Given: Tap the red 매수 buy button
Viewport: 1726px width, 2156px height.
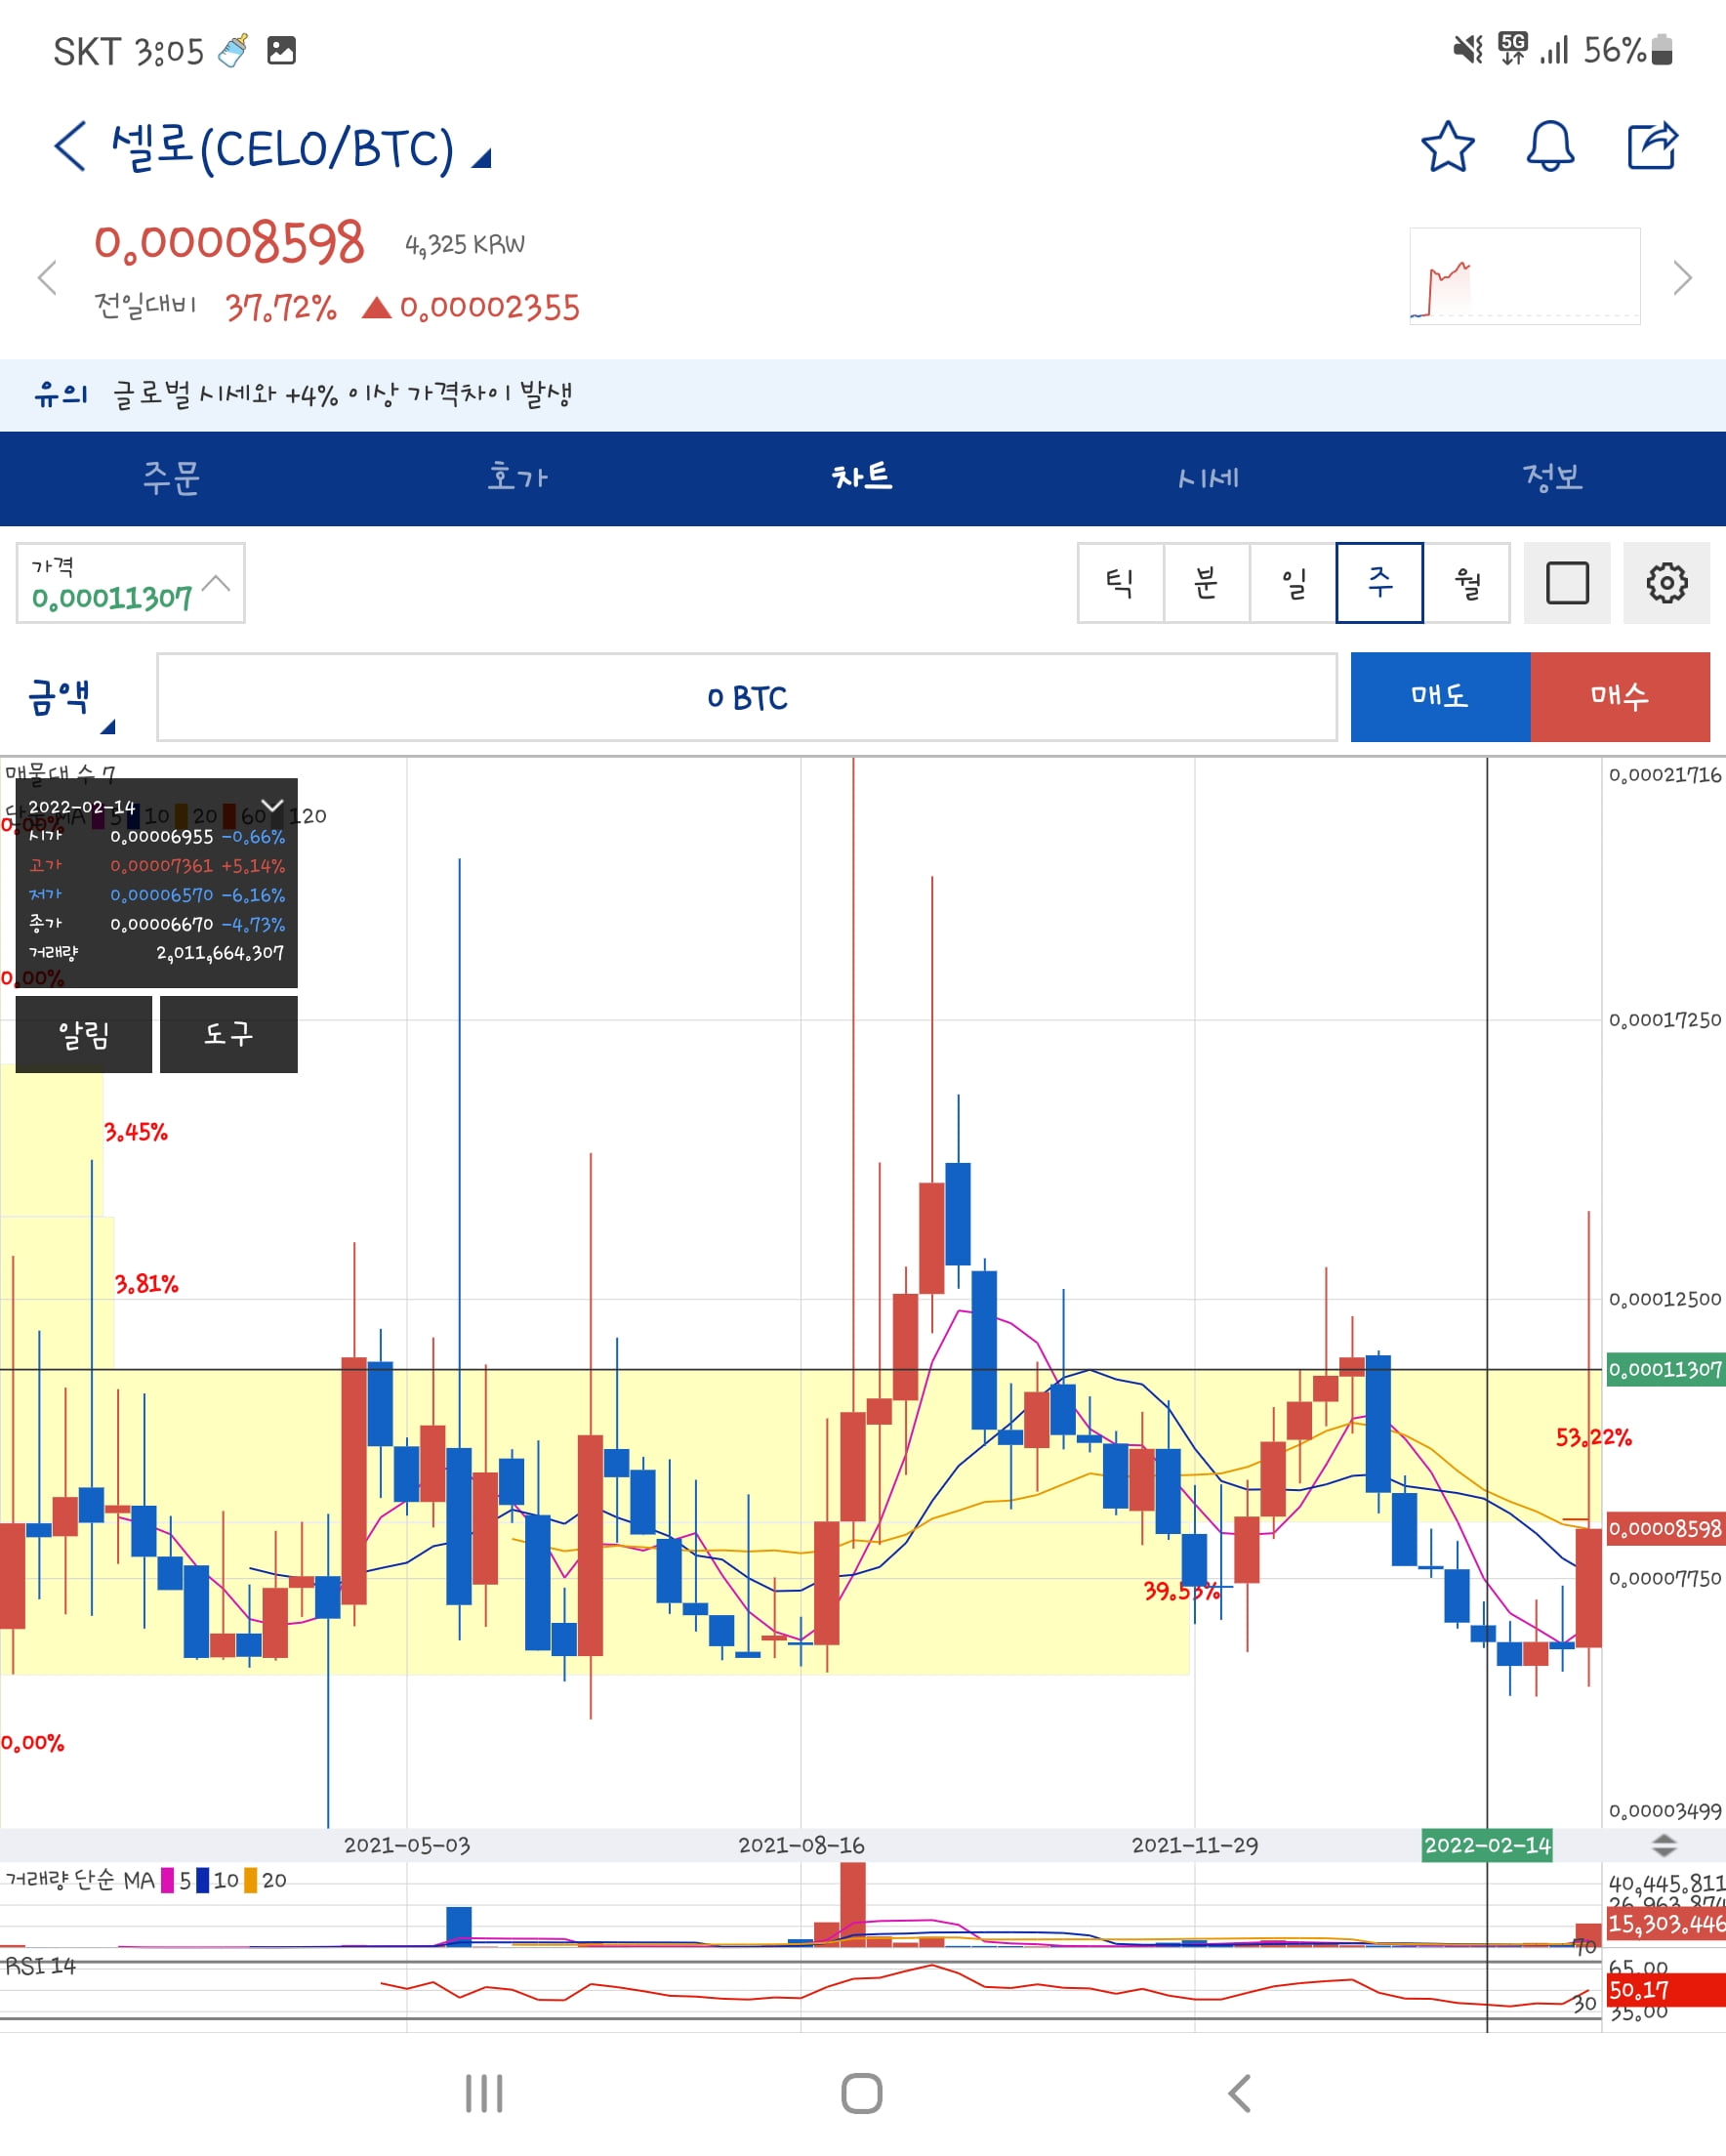Looking at the screenshot, I should tap(1620, 697).
